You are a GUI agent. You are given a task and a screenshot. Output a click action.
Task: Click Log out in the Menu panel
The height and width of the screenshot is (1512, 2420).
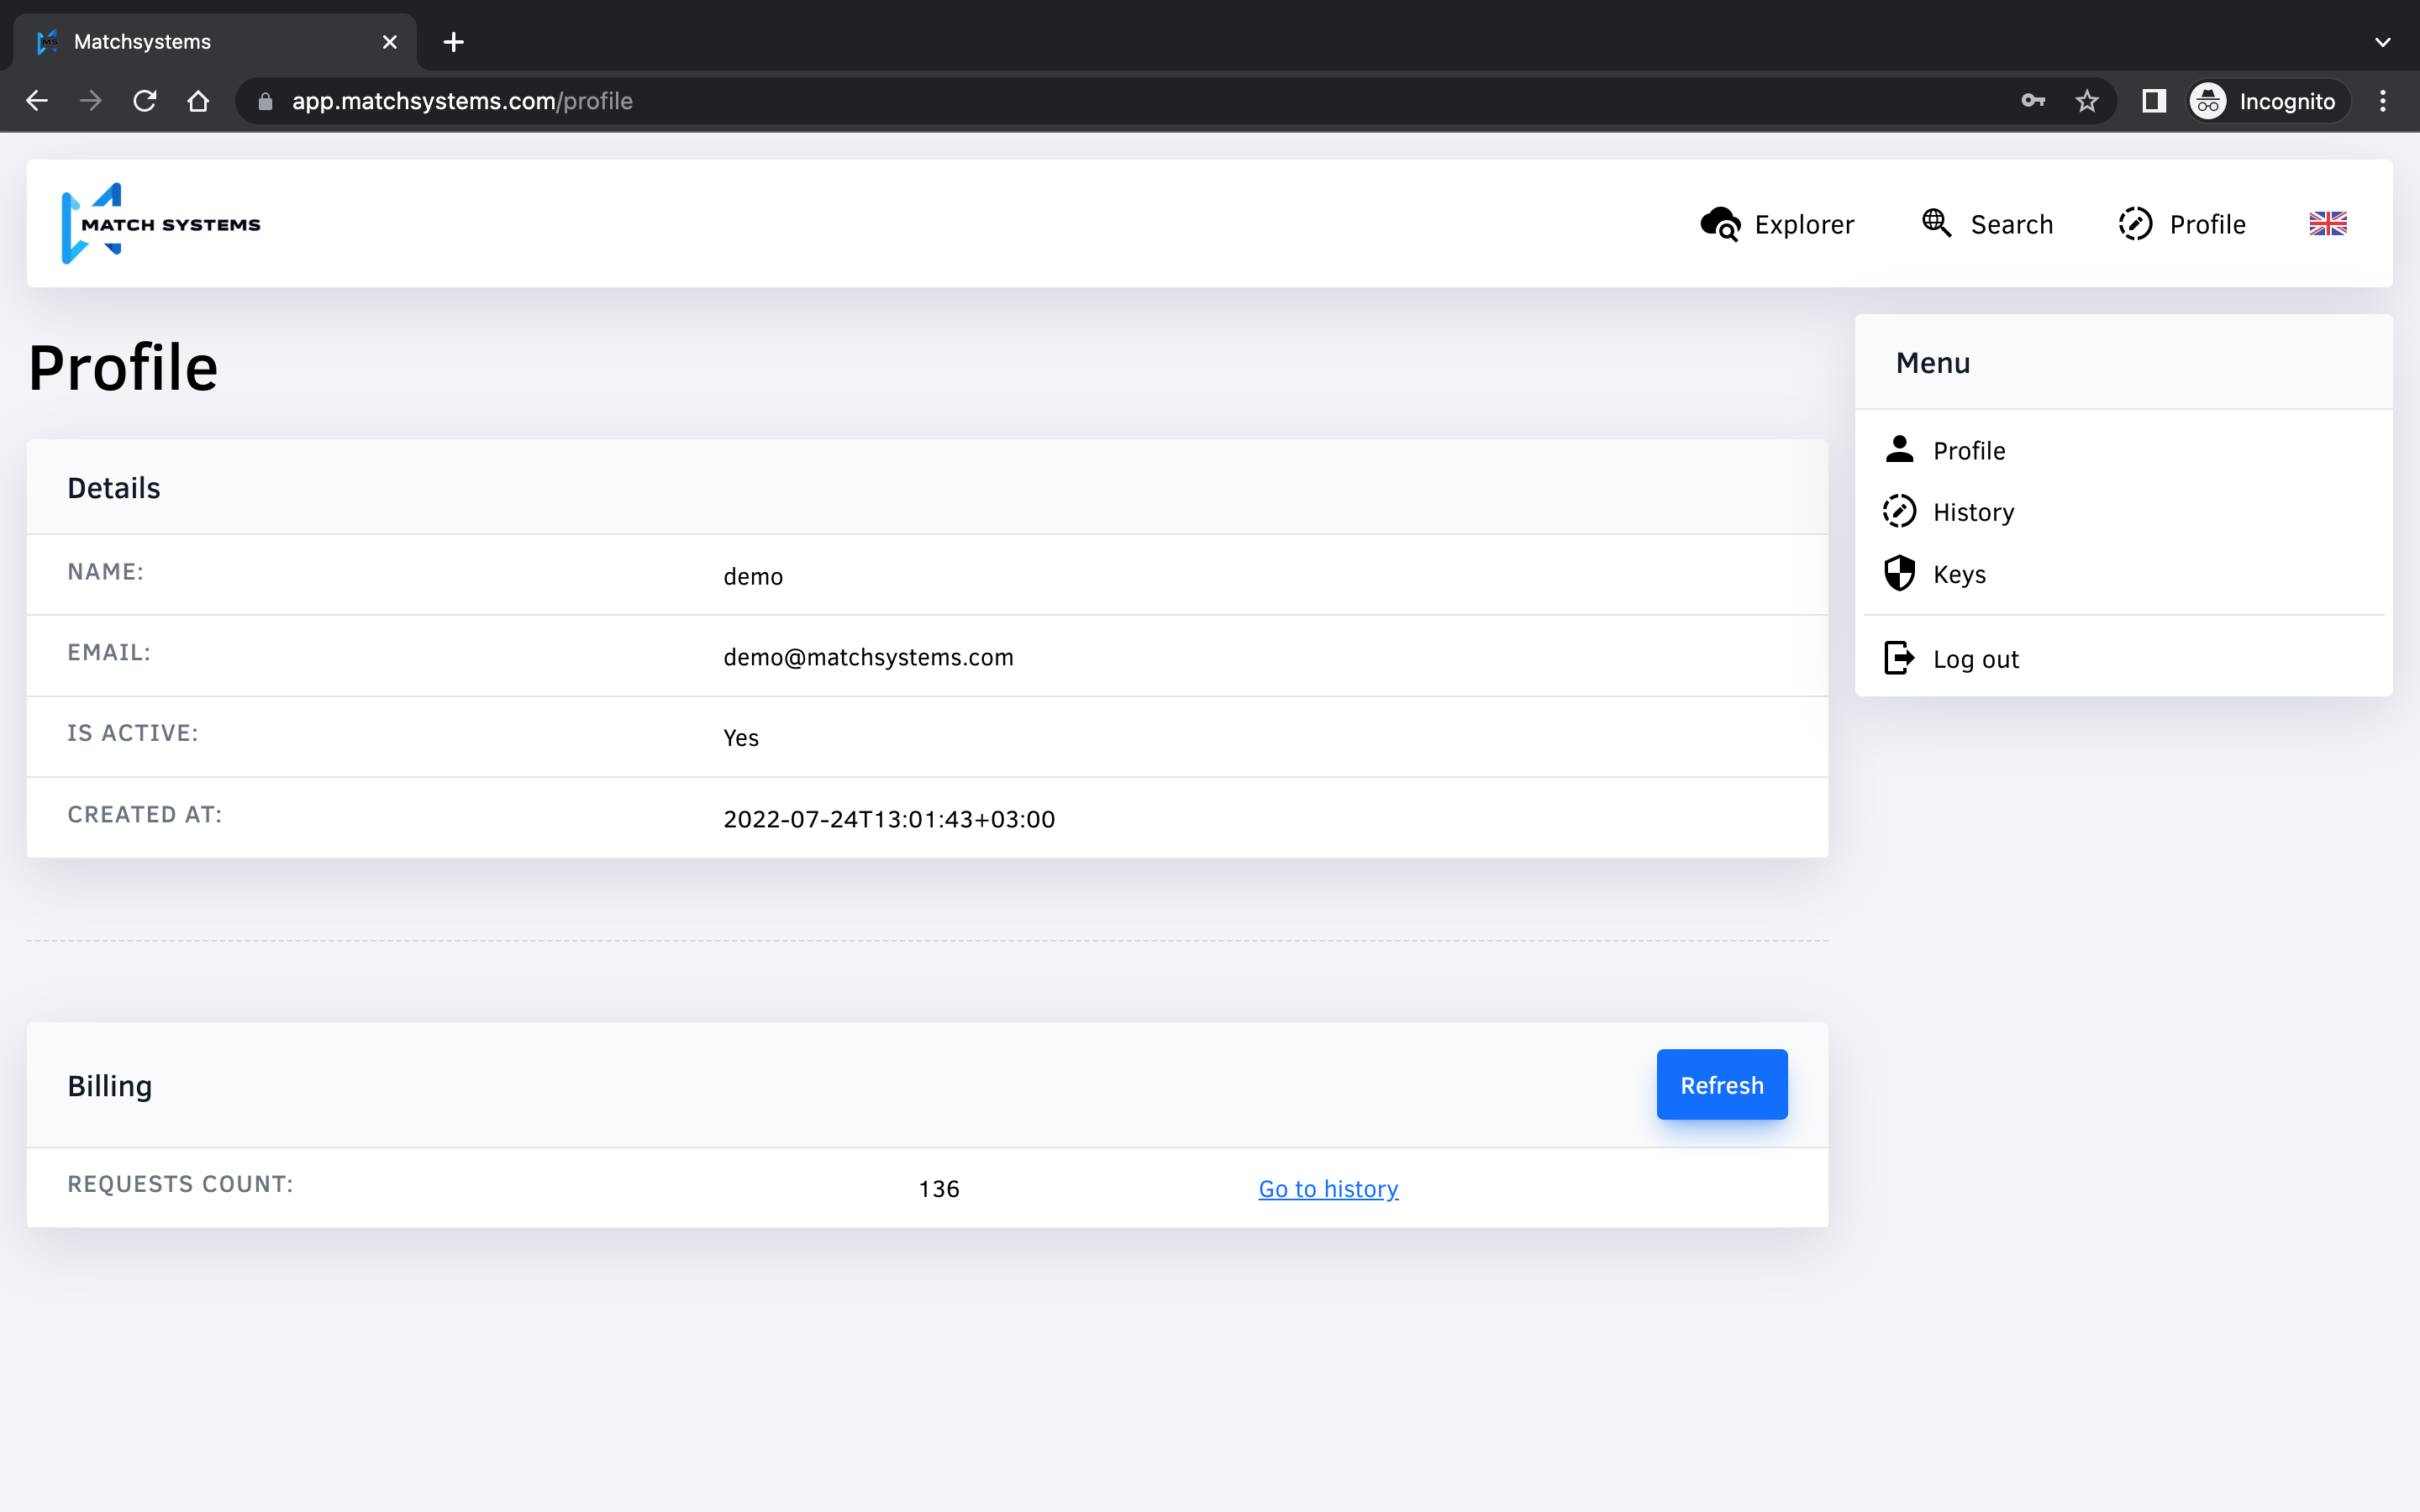(x=1975, y=658)
